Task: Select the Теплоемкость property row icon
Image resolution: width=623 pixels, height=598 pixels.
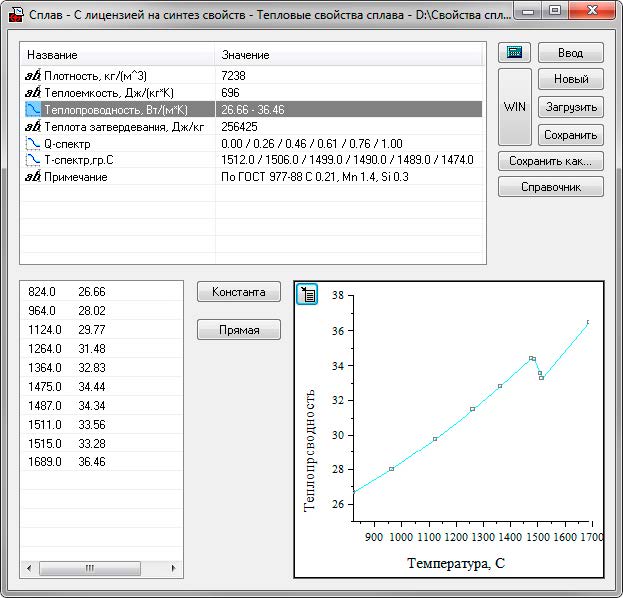Action: (x=32, y=92)
